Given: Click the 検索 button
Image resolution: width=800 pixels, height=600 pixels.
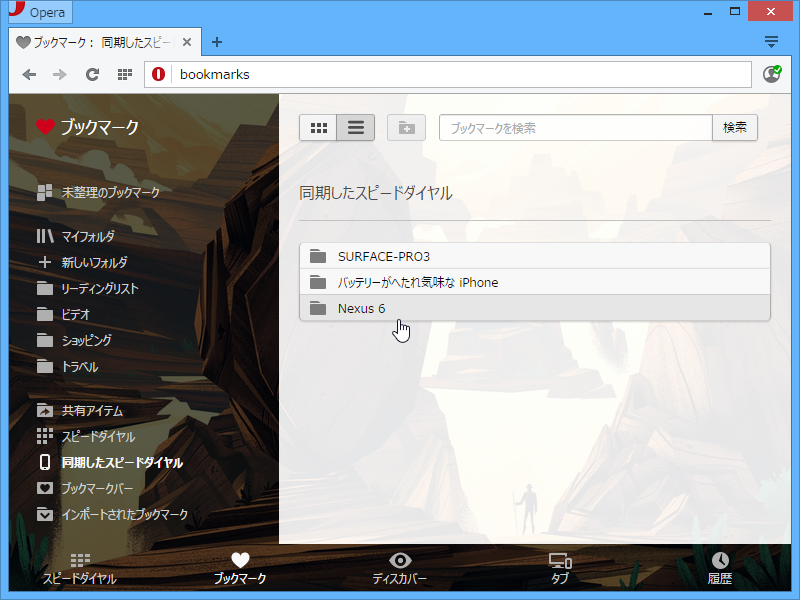Looking at the screenshot, I should pyautogui.click(x=735, y=128).
